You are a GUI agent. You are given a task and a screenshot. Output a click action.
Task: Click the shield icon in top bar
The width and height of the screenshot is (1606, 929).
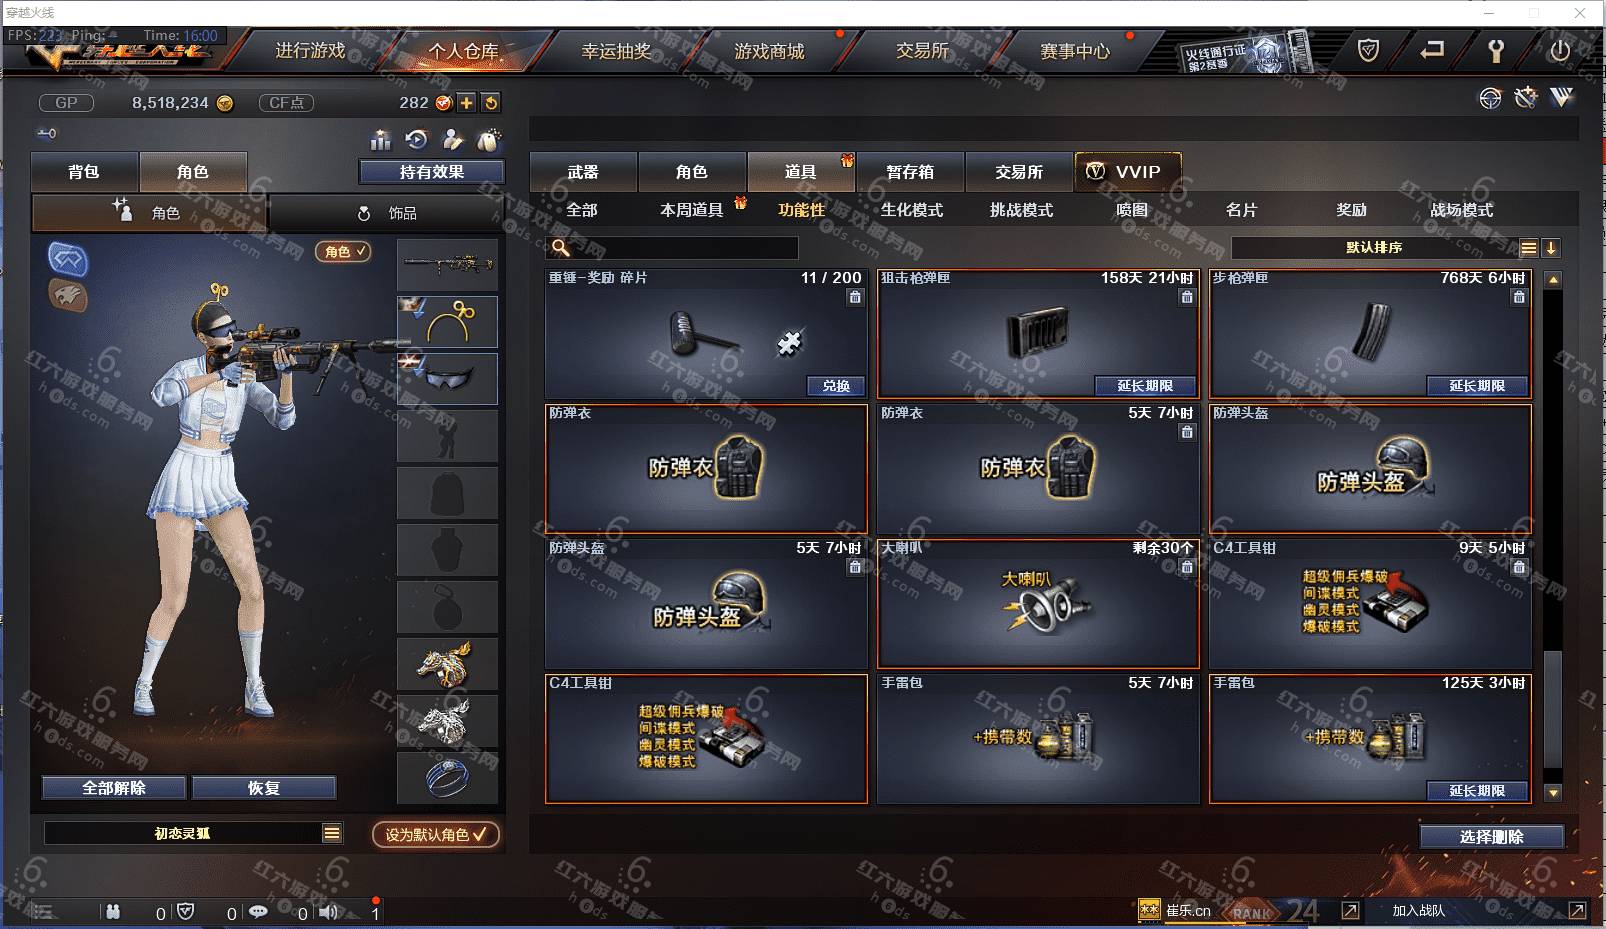pos(1368,50)
